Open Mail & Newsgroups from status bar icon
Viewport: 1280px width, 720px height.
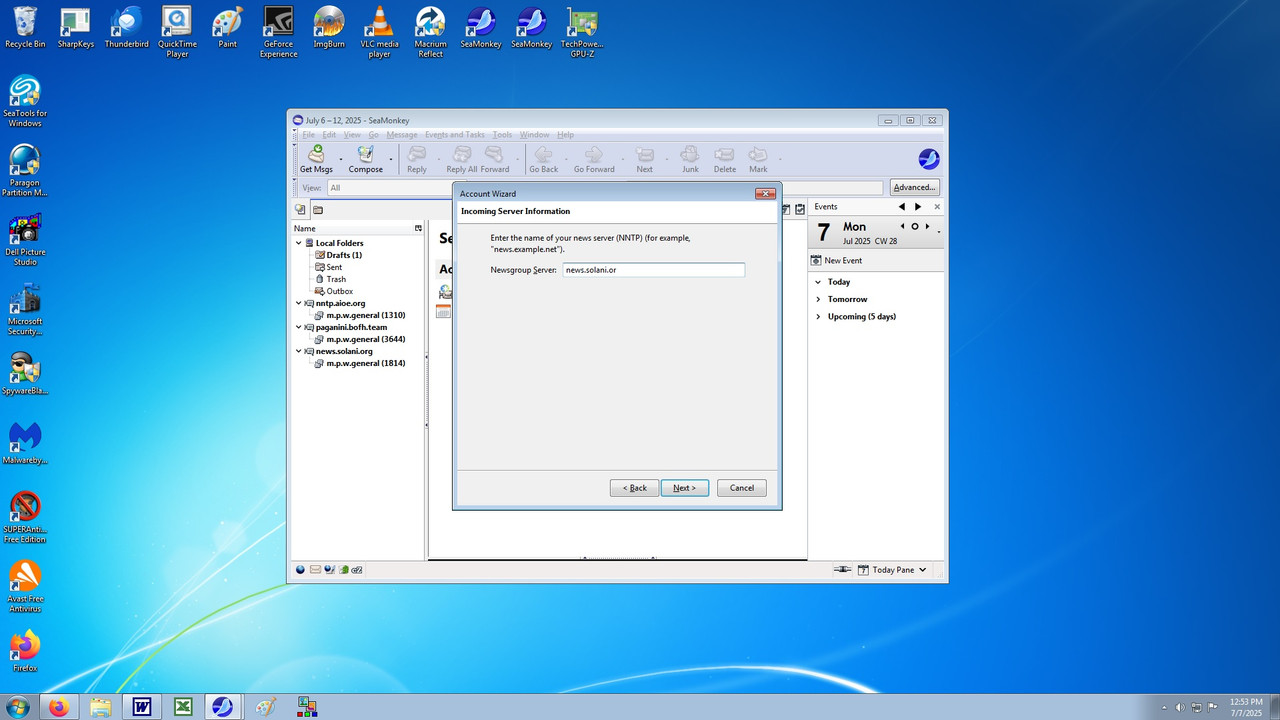point(315,570)
